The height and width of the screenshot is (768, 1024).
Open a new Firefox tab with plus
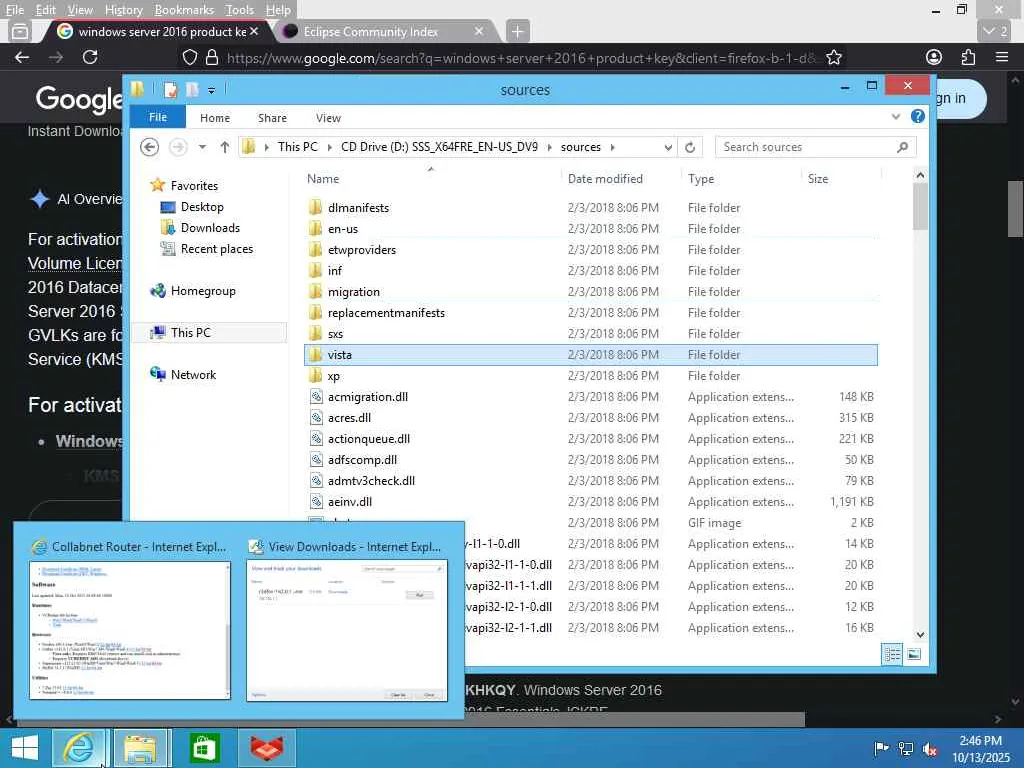517,31
